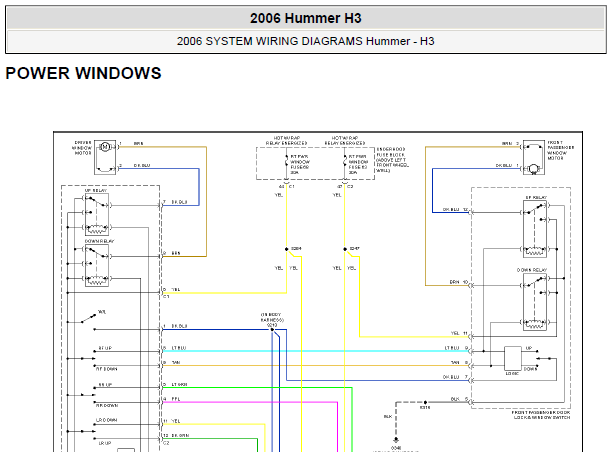Click "PPL" wire label at driver switch

176,399
